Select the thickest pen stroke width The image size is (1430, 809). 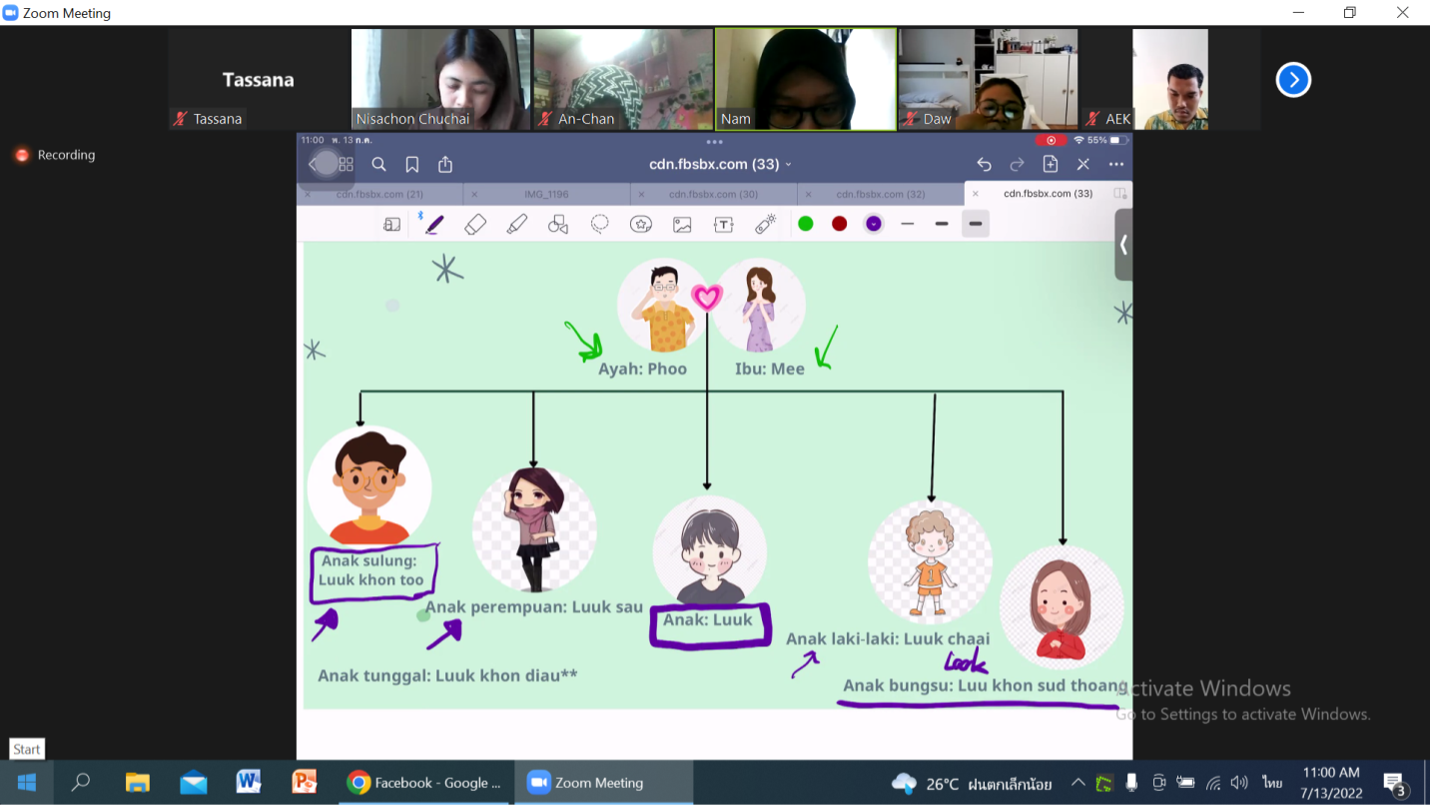point(975,224)
